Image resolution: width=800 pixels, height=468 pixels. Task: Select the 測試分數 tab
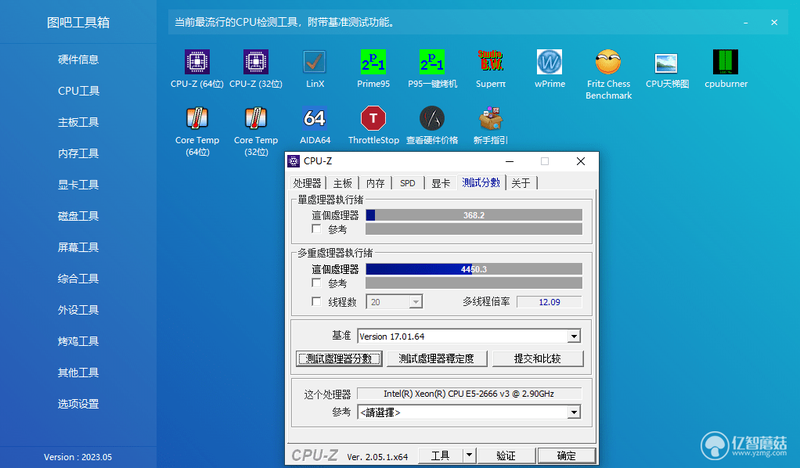[481, 182]
